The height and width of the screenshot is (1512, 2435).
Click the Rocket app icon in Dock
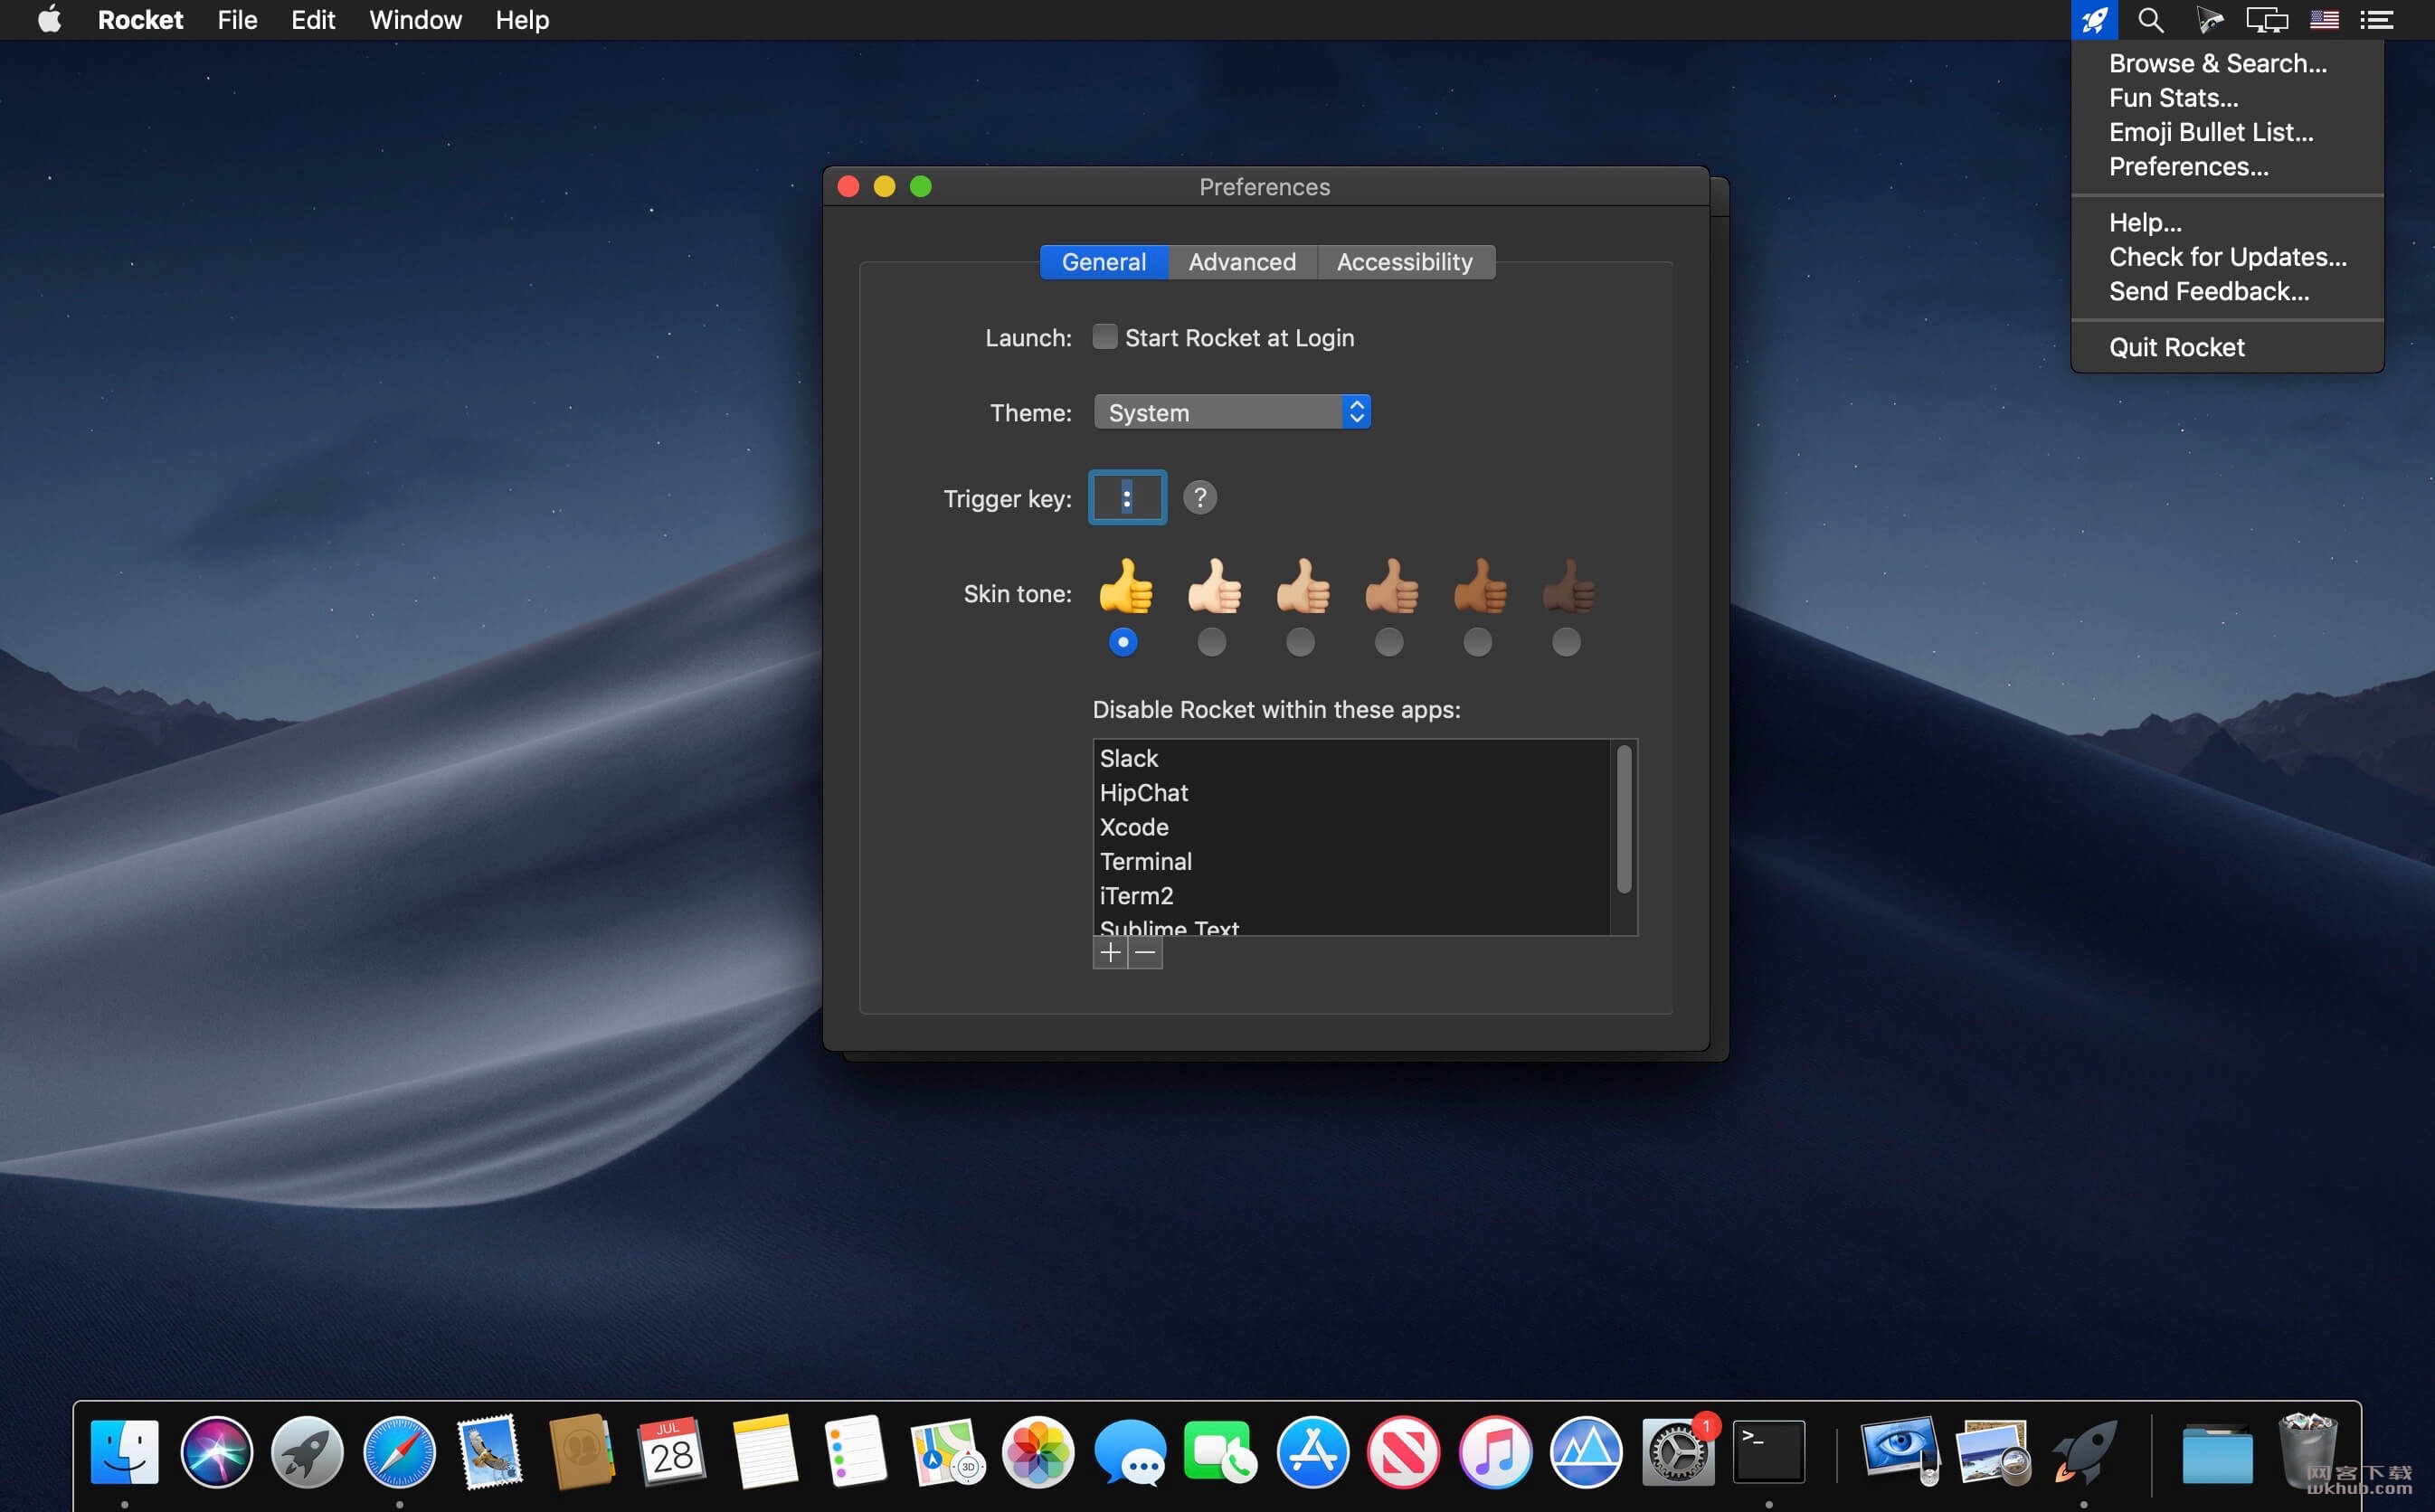click(x=2084, y=1452)
